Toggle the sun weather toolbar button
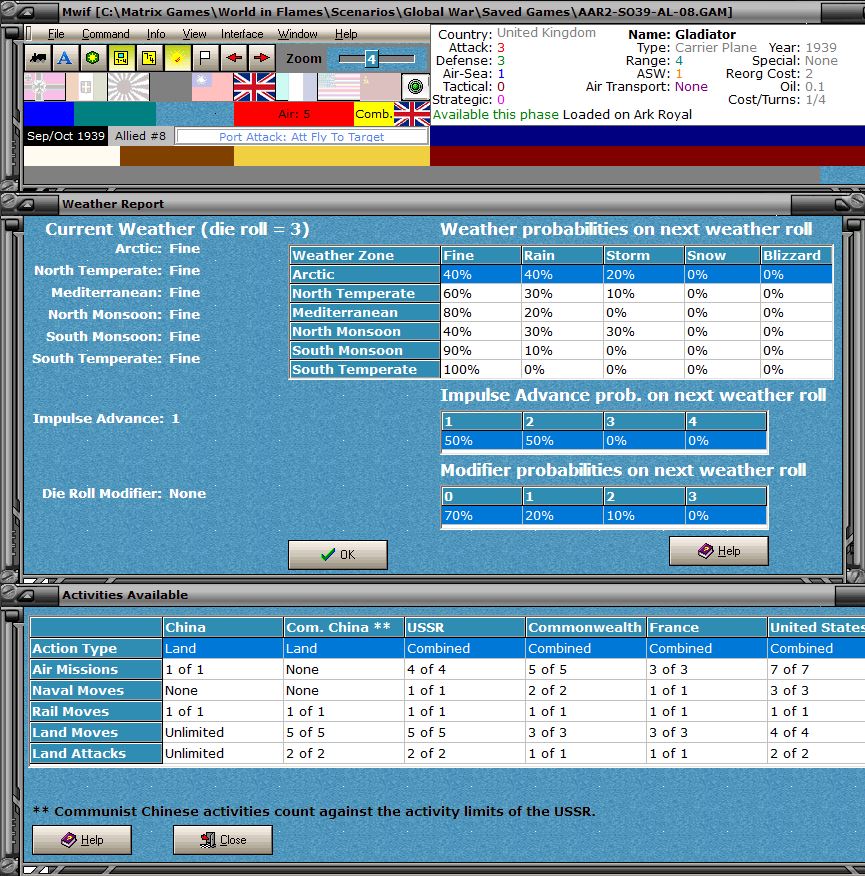865x876 pixels. tap(177, 58)
